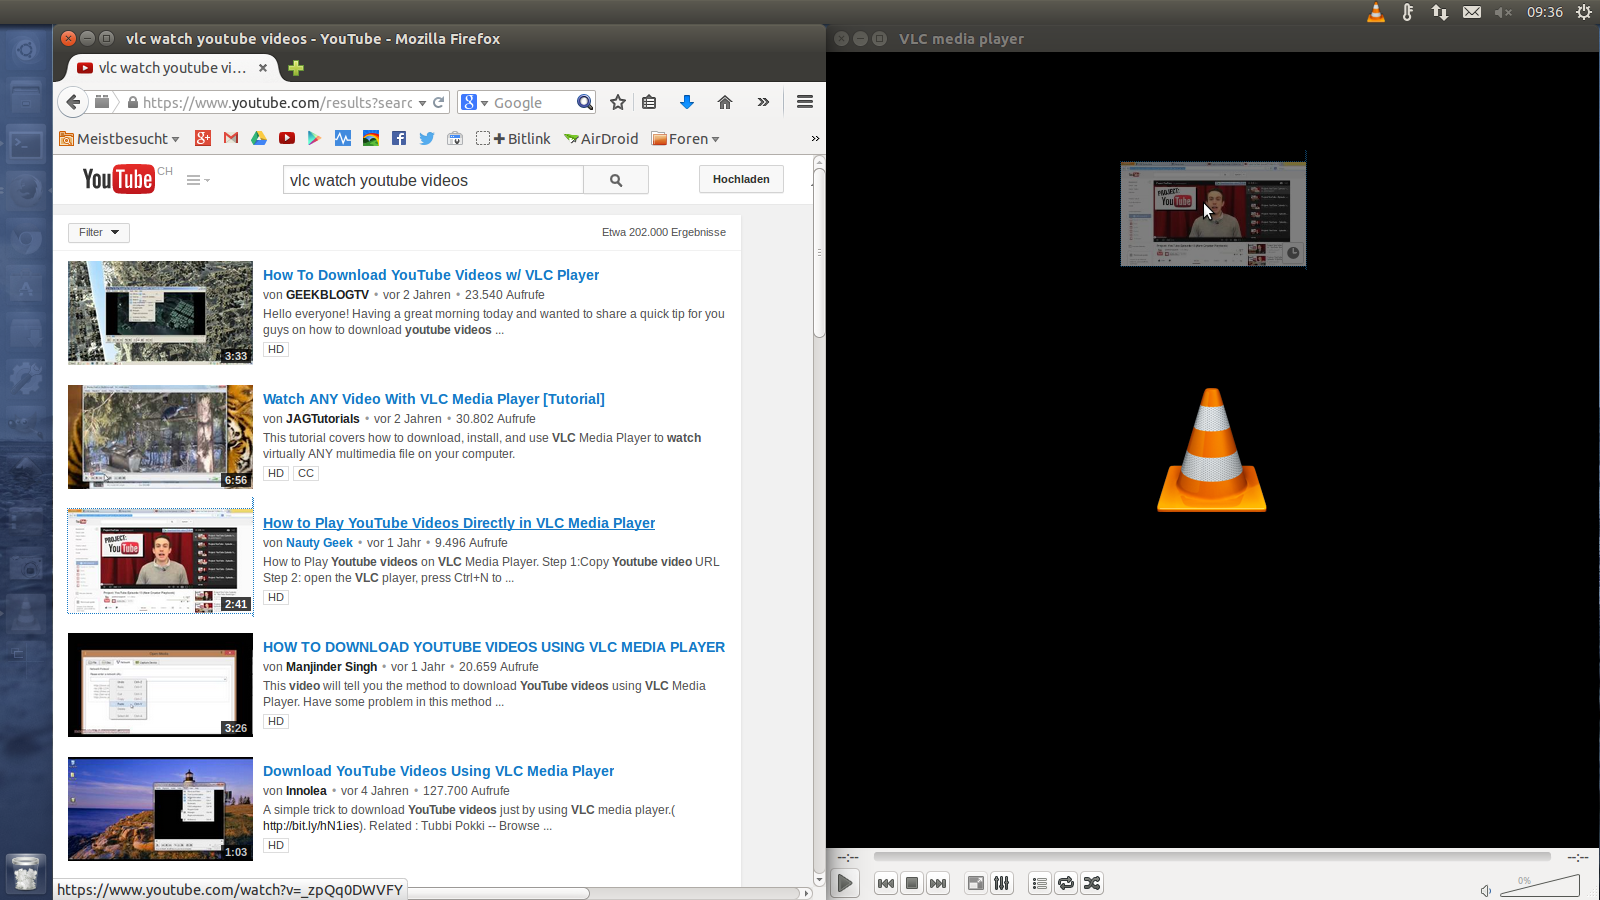The image size is (1600, 900).
Task: Toggle shuffle (random) in VLC
Action: 1092,883
